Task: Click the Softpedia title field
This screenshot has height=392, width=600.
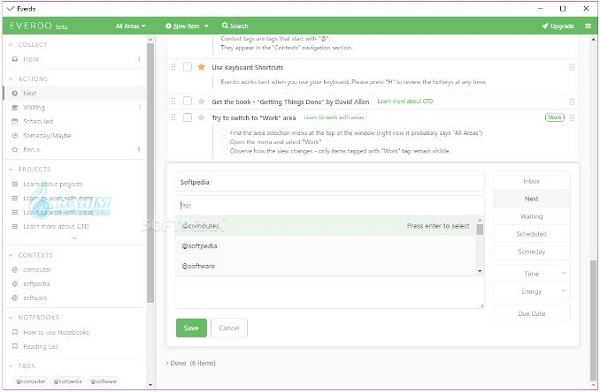Action: pos(330,182)
